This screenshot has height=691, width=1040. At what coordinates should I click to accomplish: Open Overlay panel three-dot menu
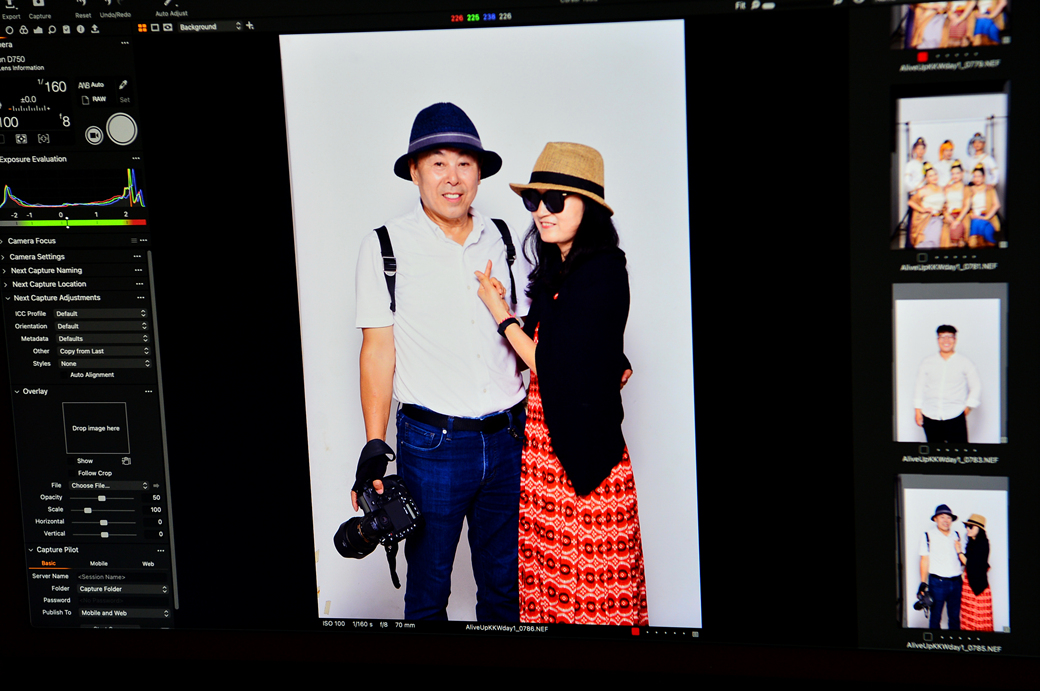tap(149, 391)
